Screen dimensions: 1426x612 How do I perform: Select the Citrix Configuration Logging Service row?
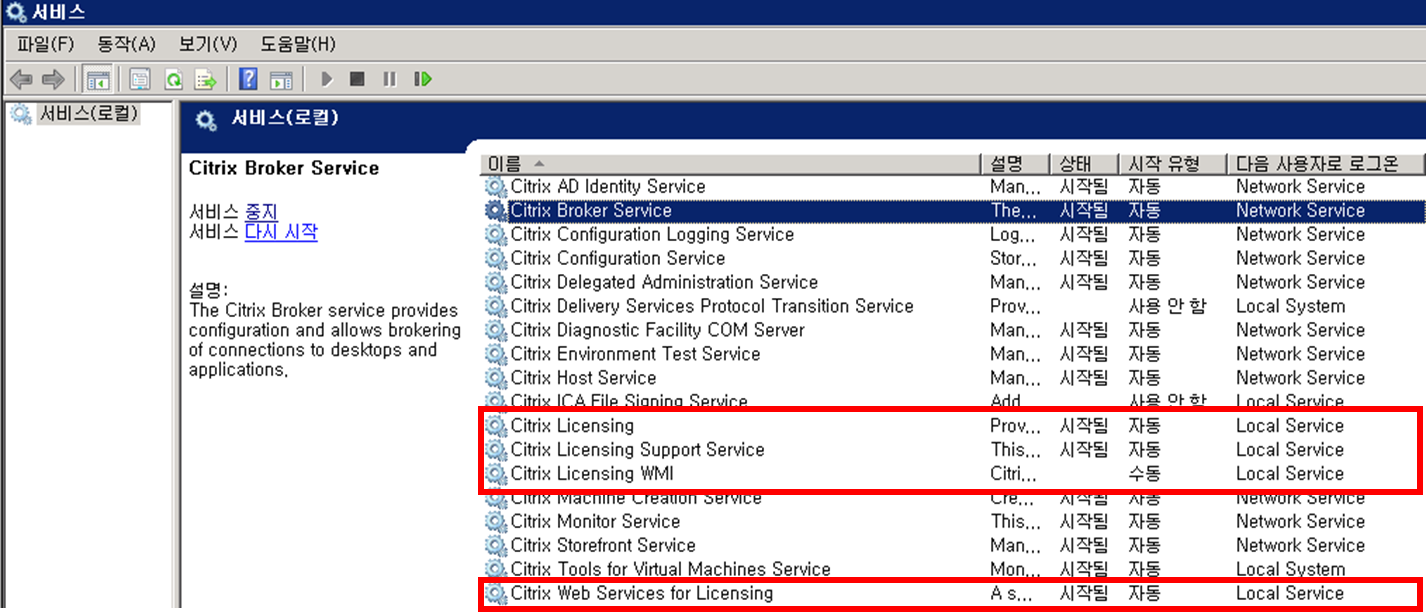click(953, 234)
